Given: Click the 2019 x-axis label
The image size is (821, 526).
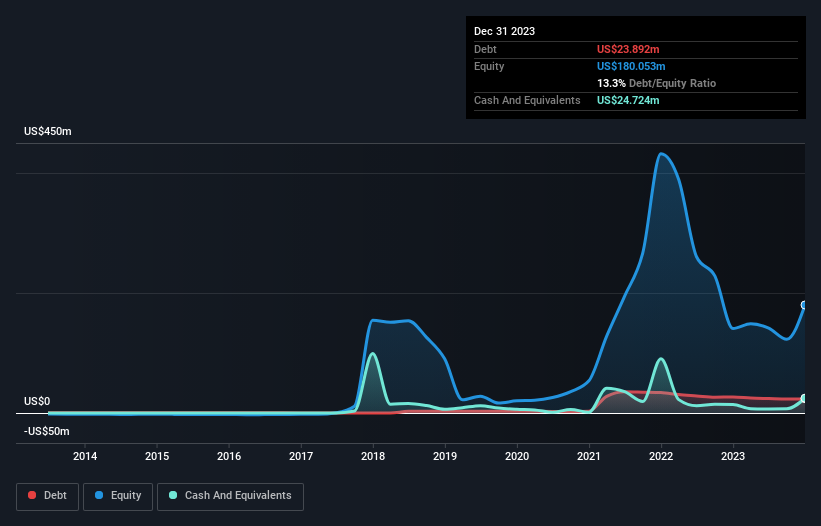Looking at the screenshot, I should pos(445,456).
